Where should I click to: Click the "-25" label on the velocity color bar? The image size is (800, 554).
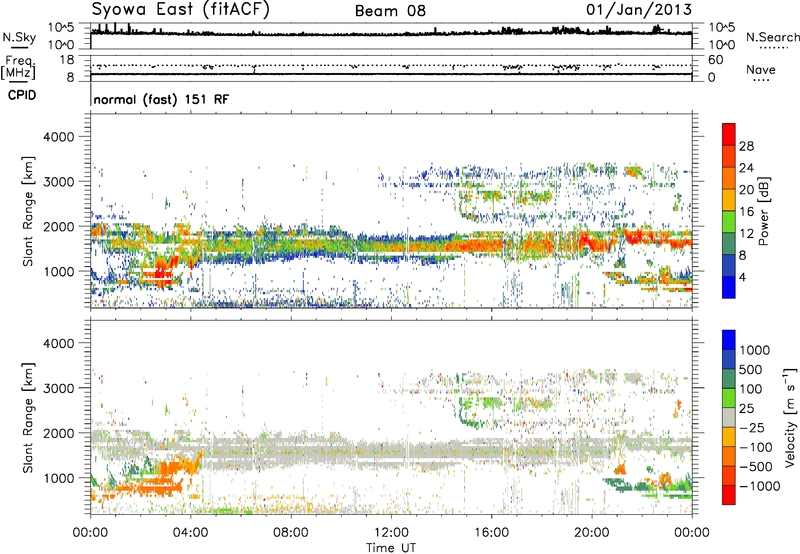tap(752, 427)
